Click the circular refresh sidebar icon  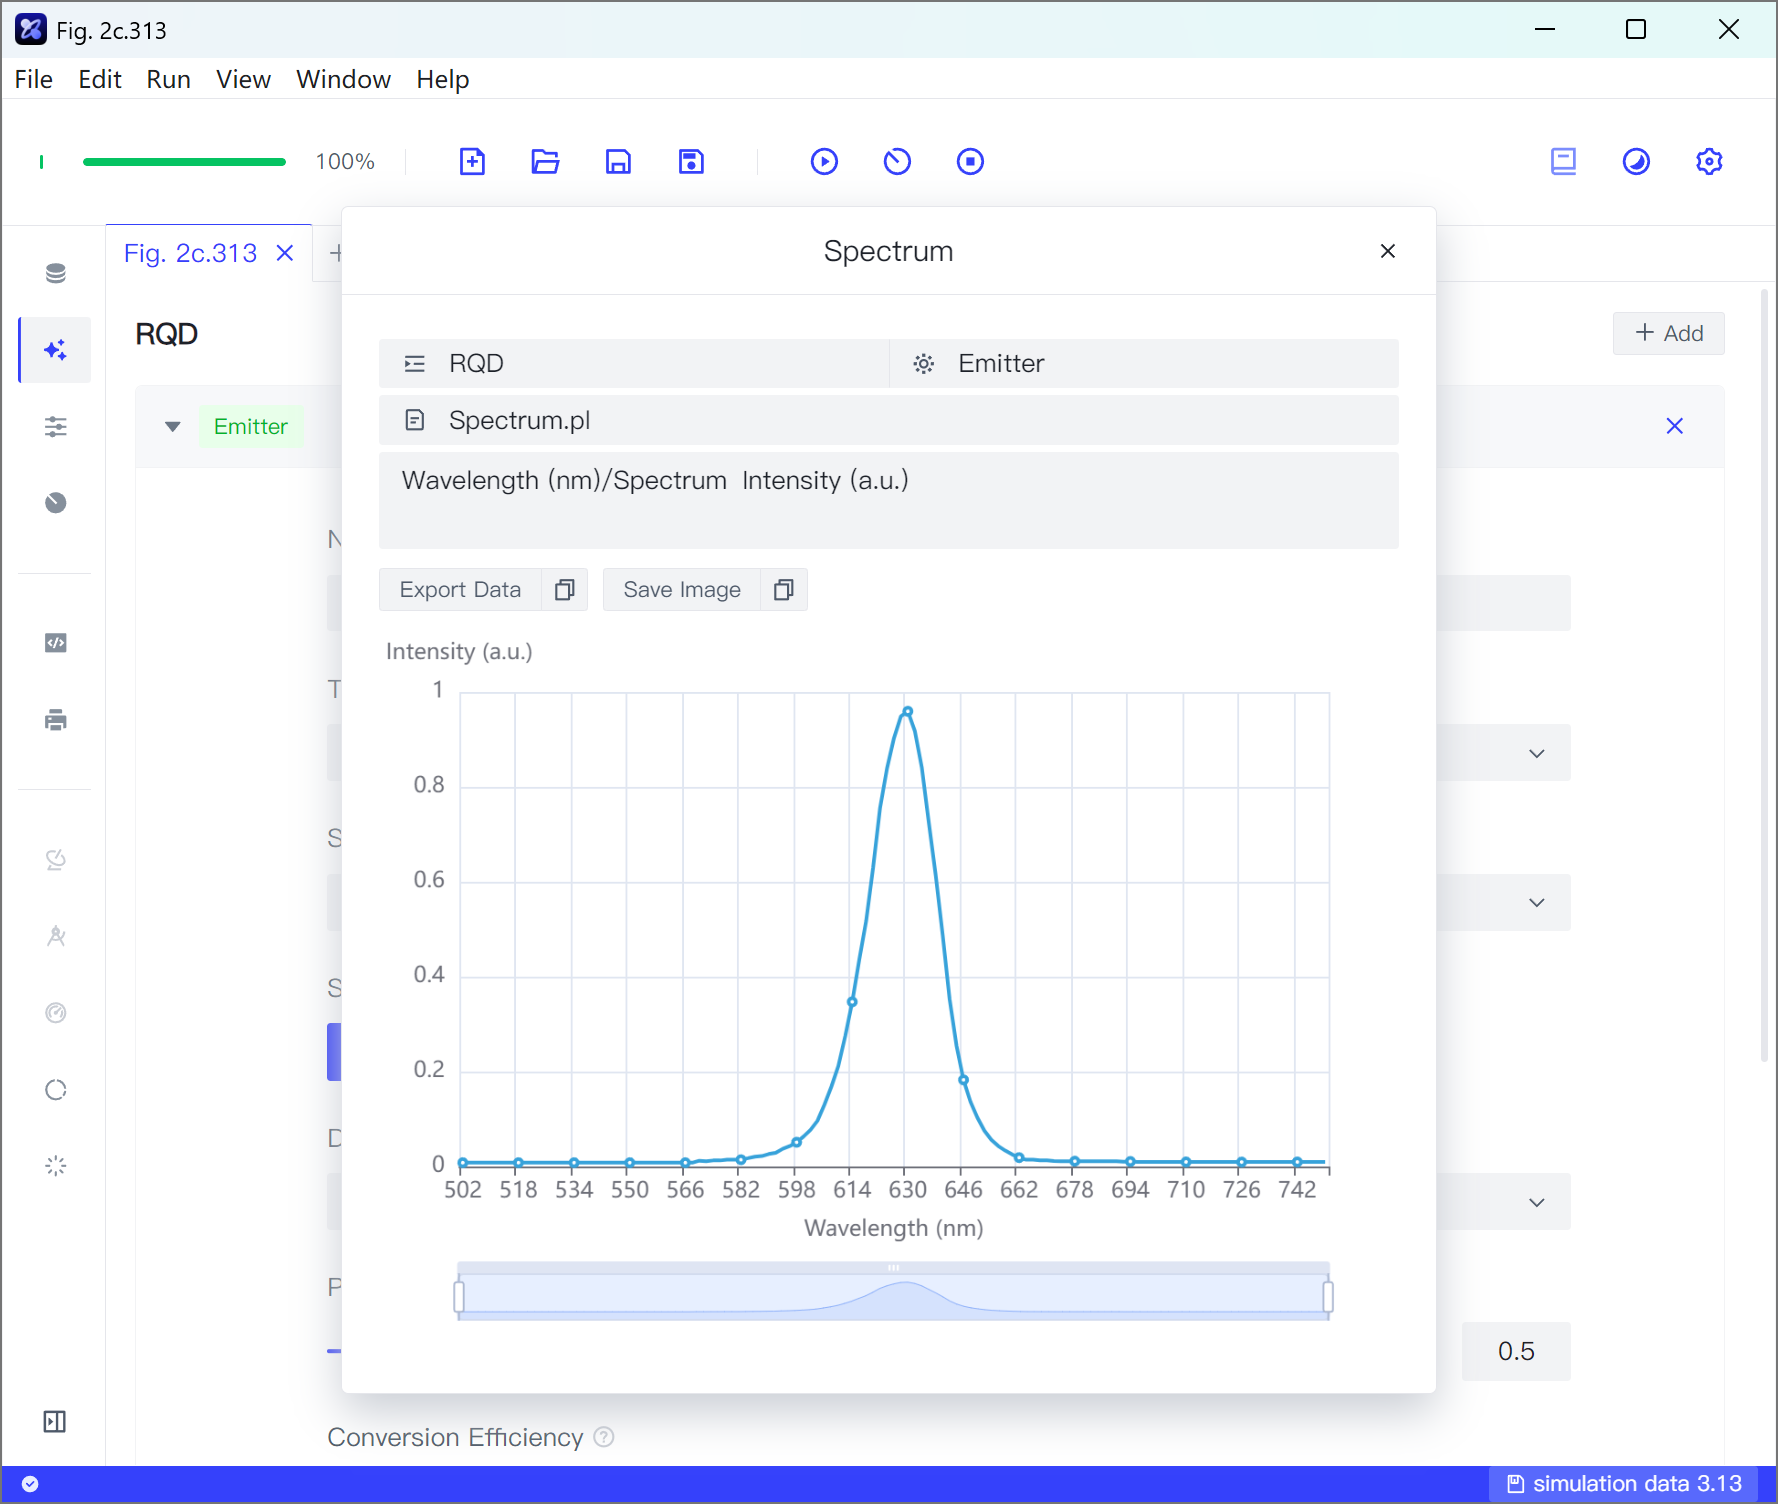coord(56,1090)
